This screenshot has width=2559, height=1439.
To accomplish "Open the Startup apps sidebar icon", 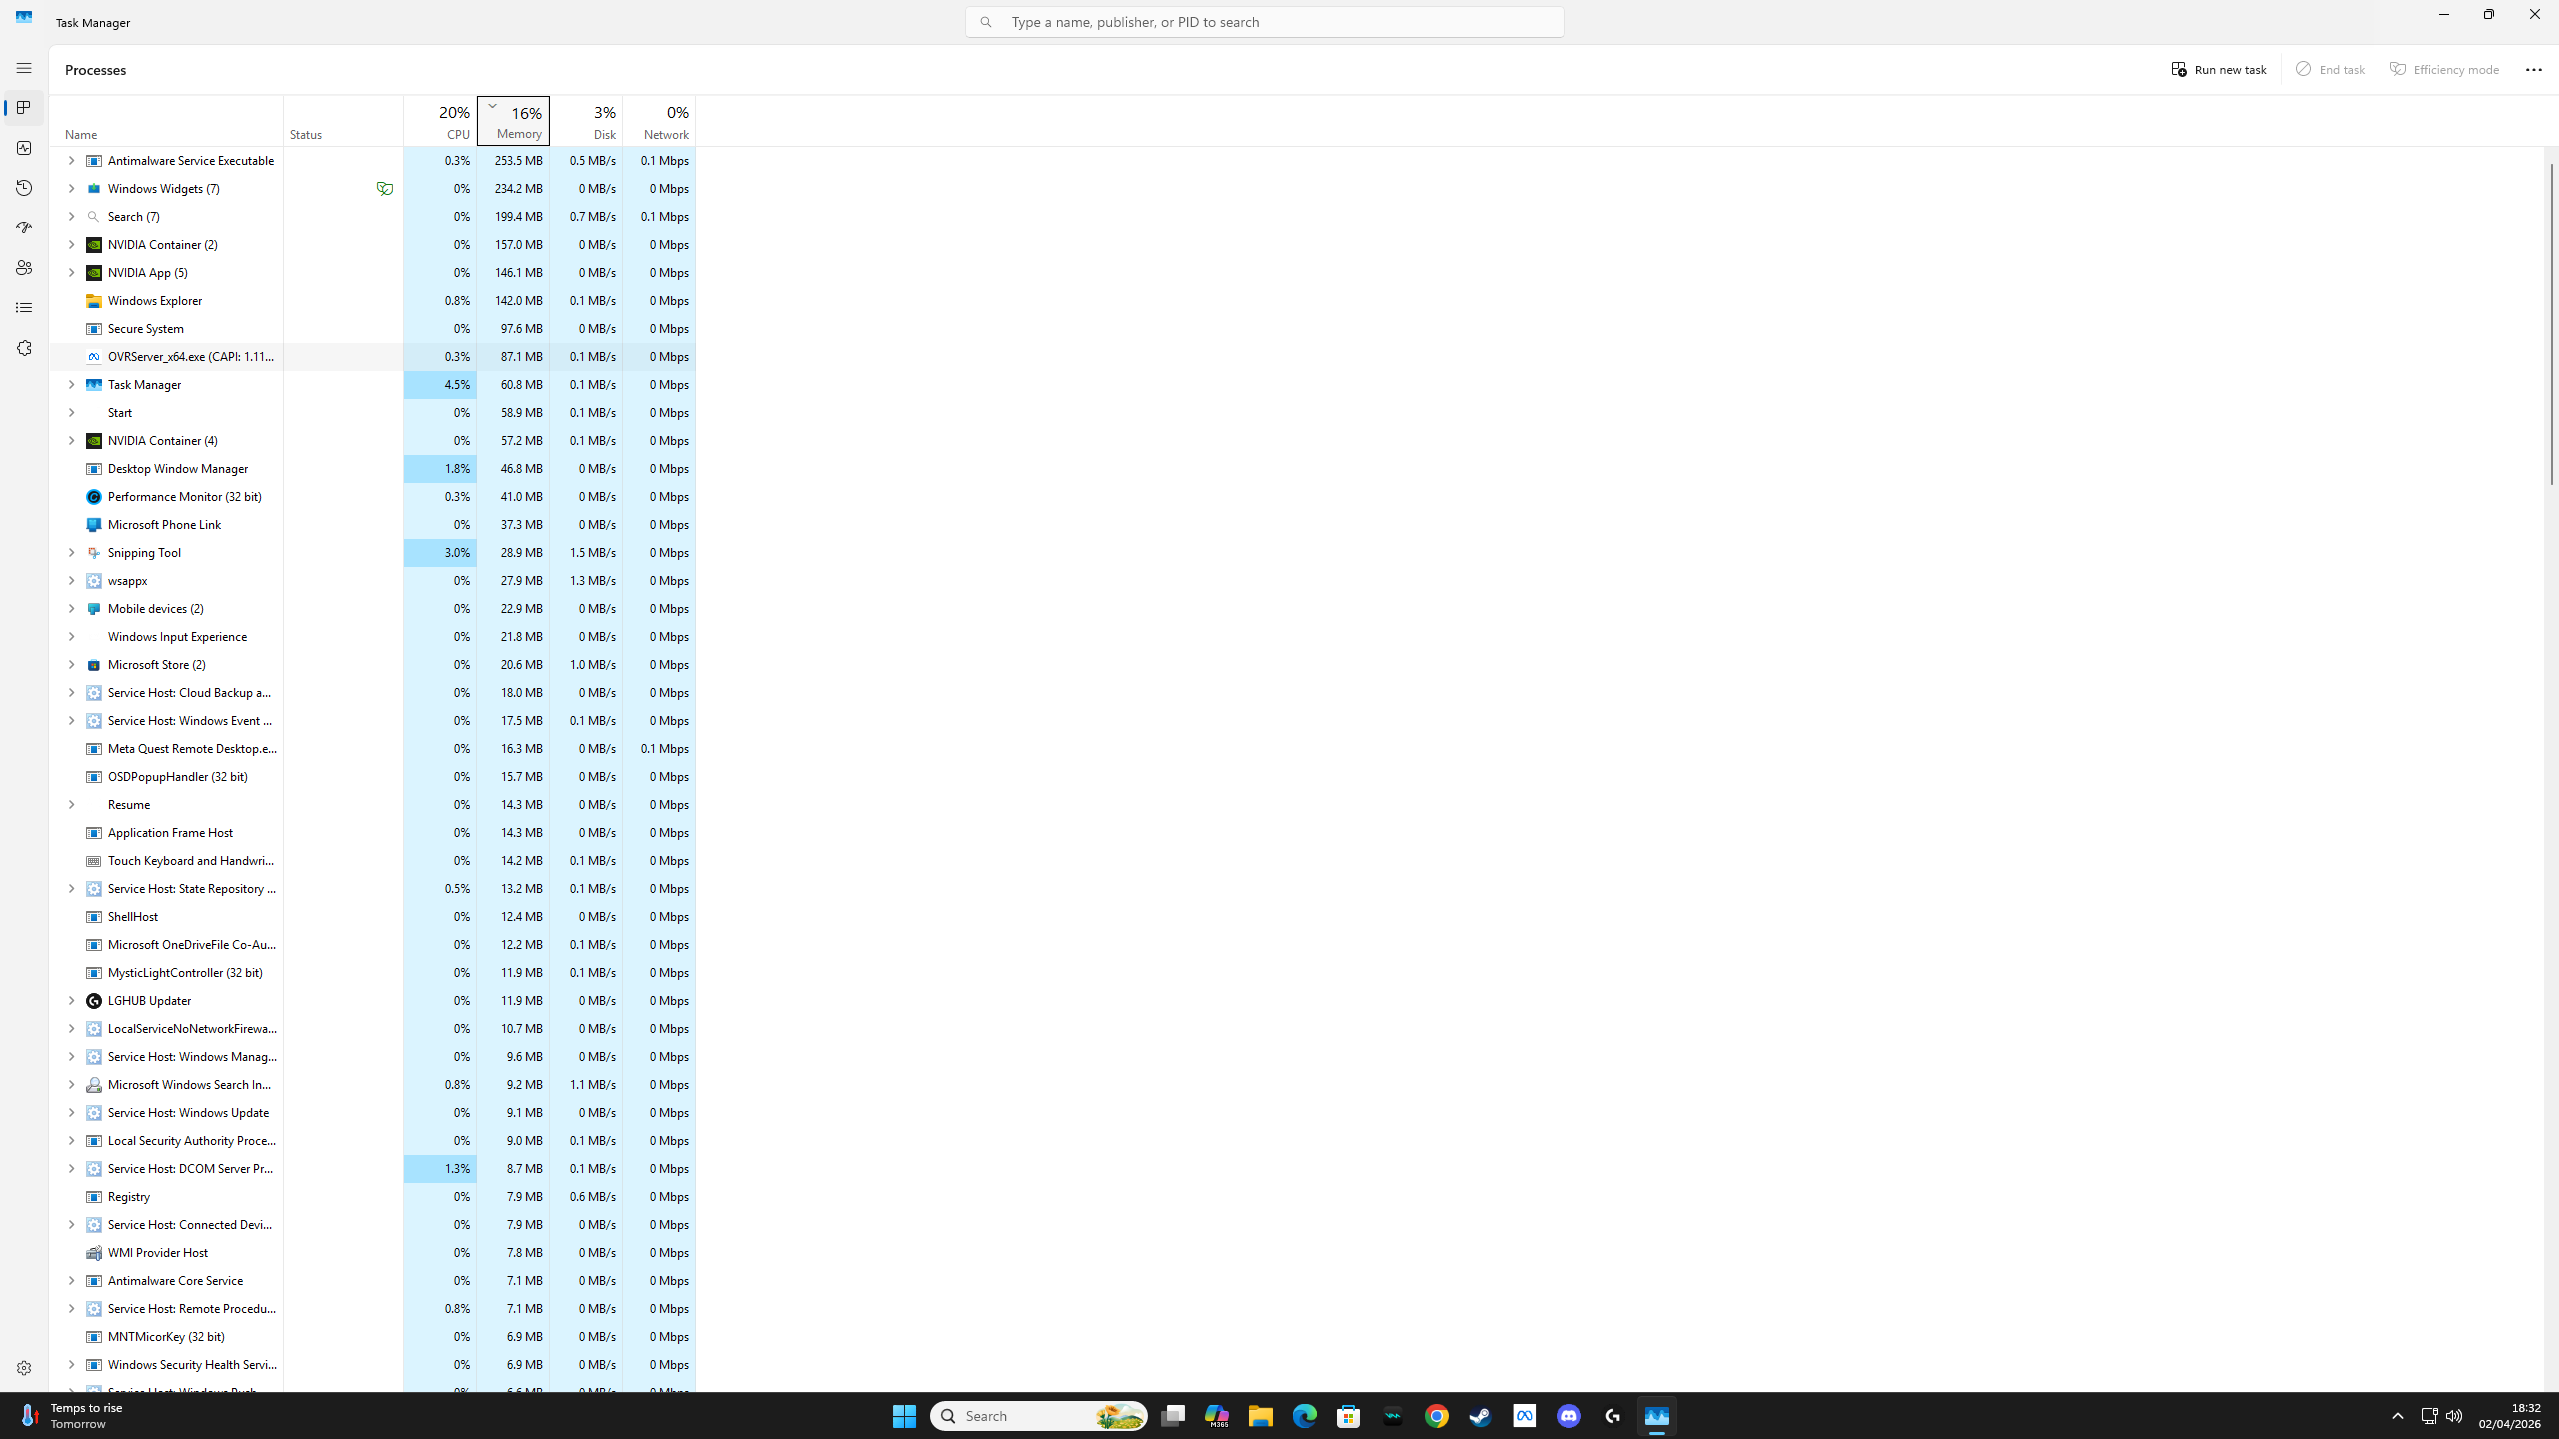I will 24,228.
